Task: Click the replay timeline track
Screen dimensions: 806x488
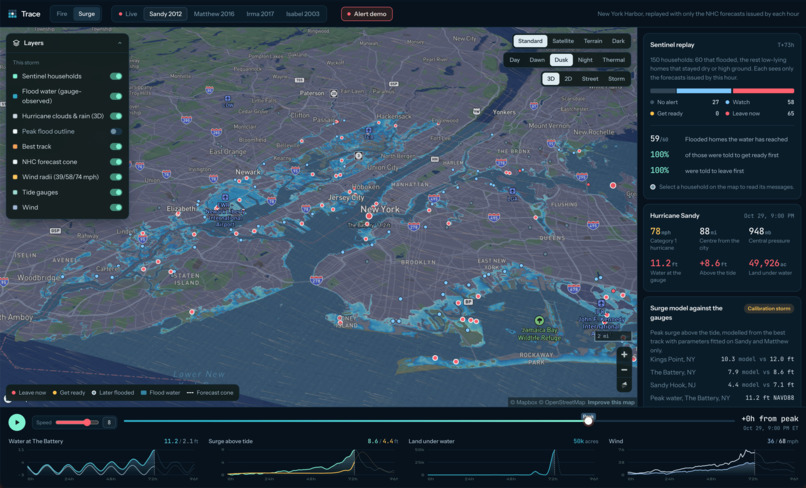Action: (429, 421)
